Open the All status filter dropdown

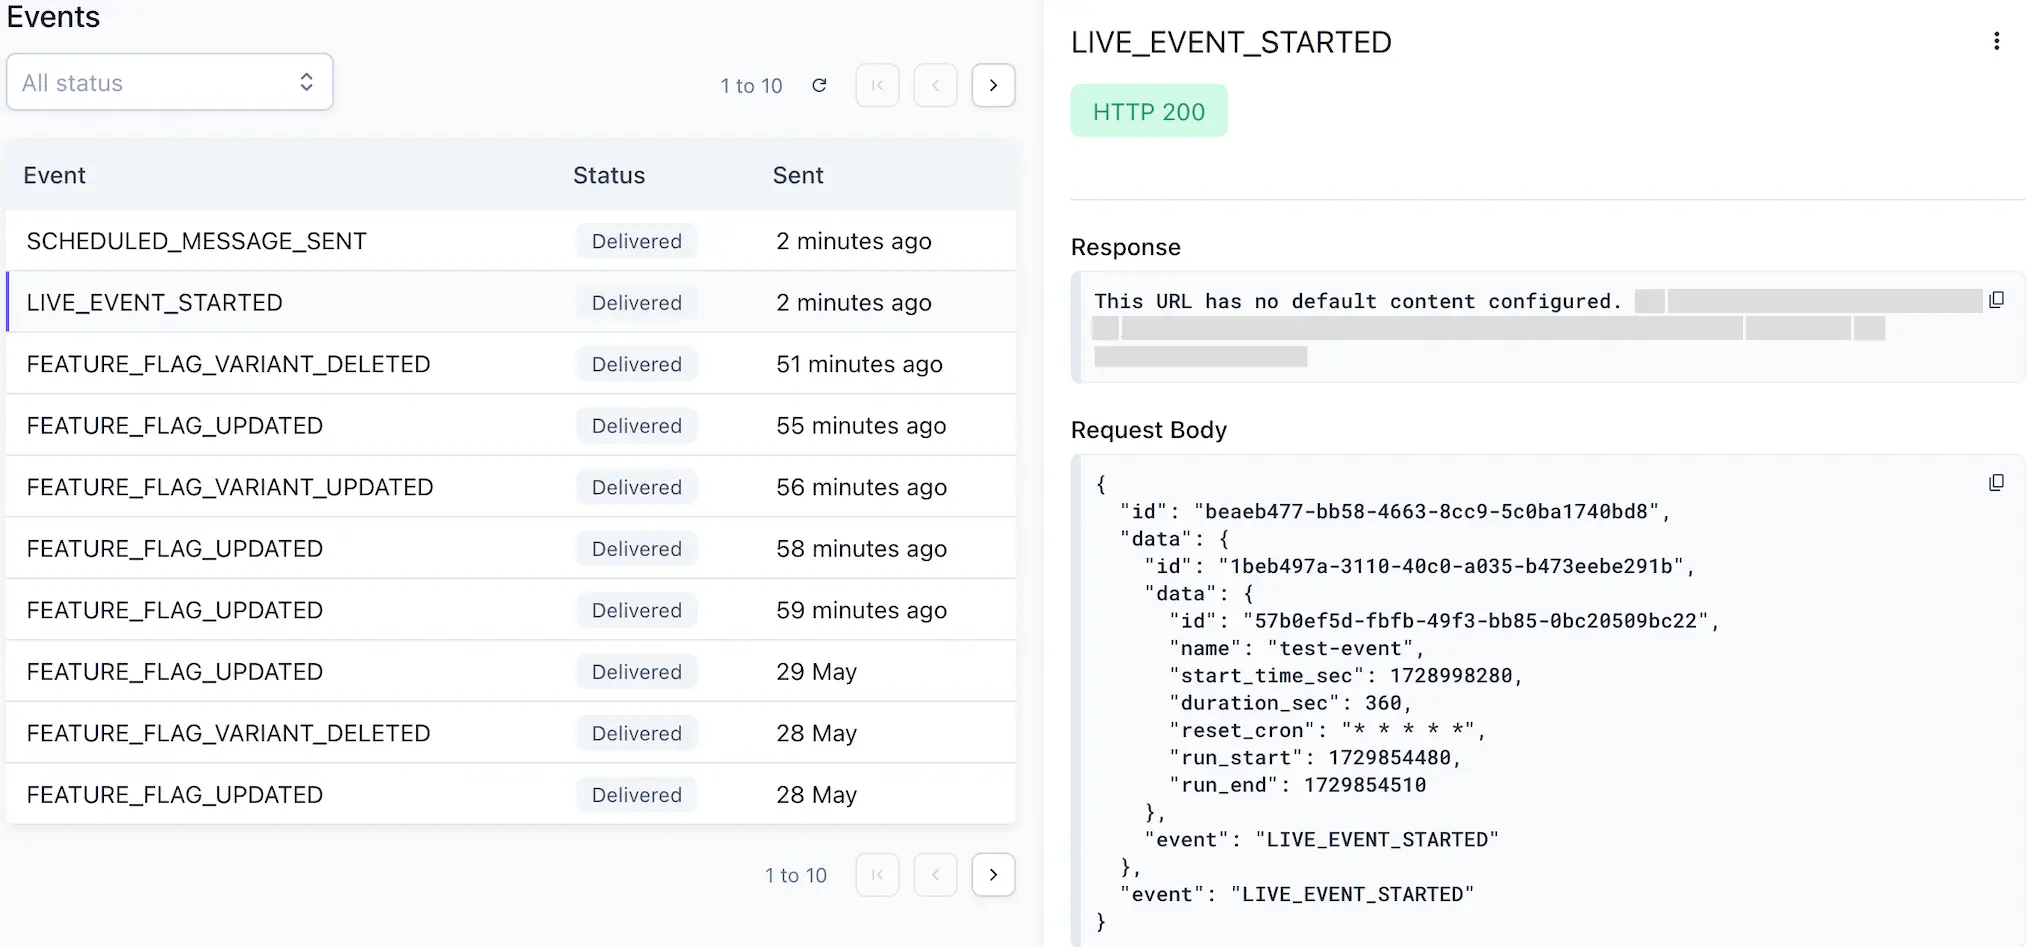pyautogui.click(x=170, y=82)
